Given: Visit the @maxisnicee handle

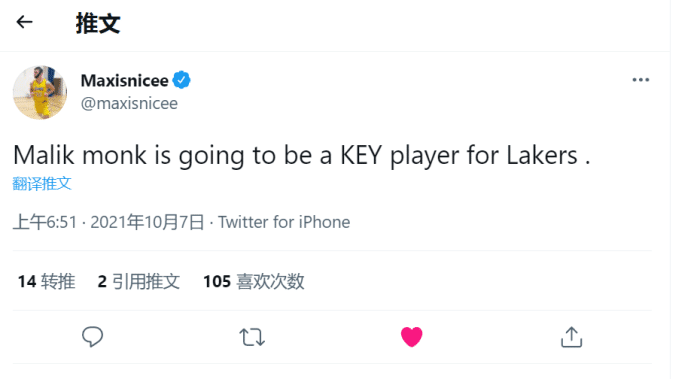Looking at the screenshot, I should 129,104.
